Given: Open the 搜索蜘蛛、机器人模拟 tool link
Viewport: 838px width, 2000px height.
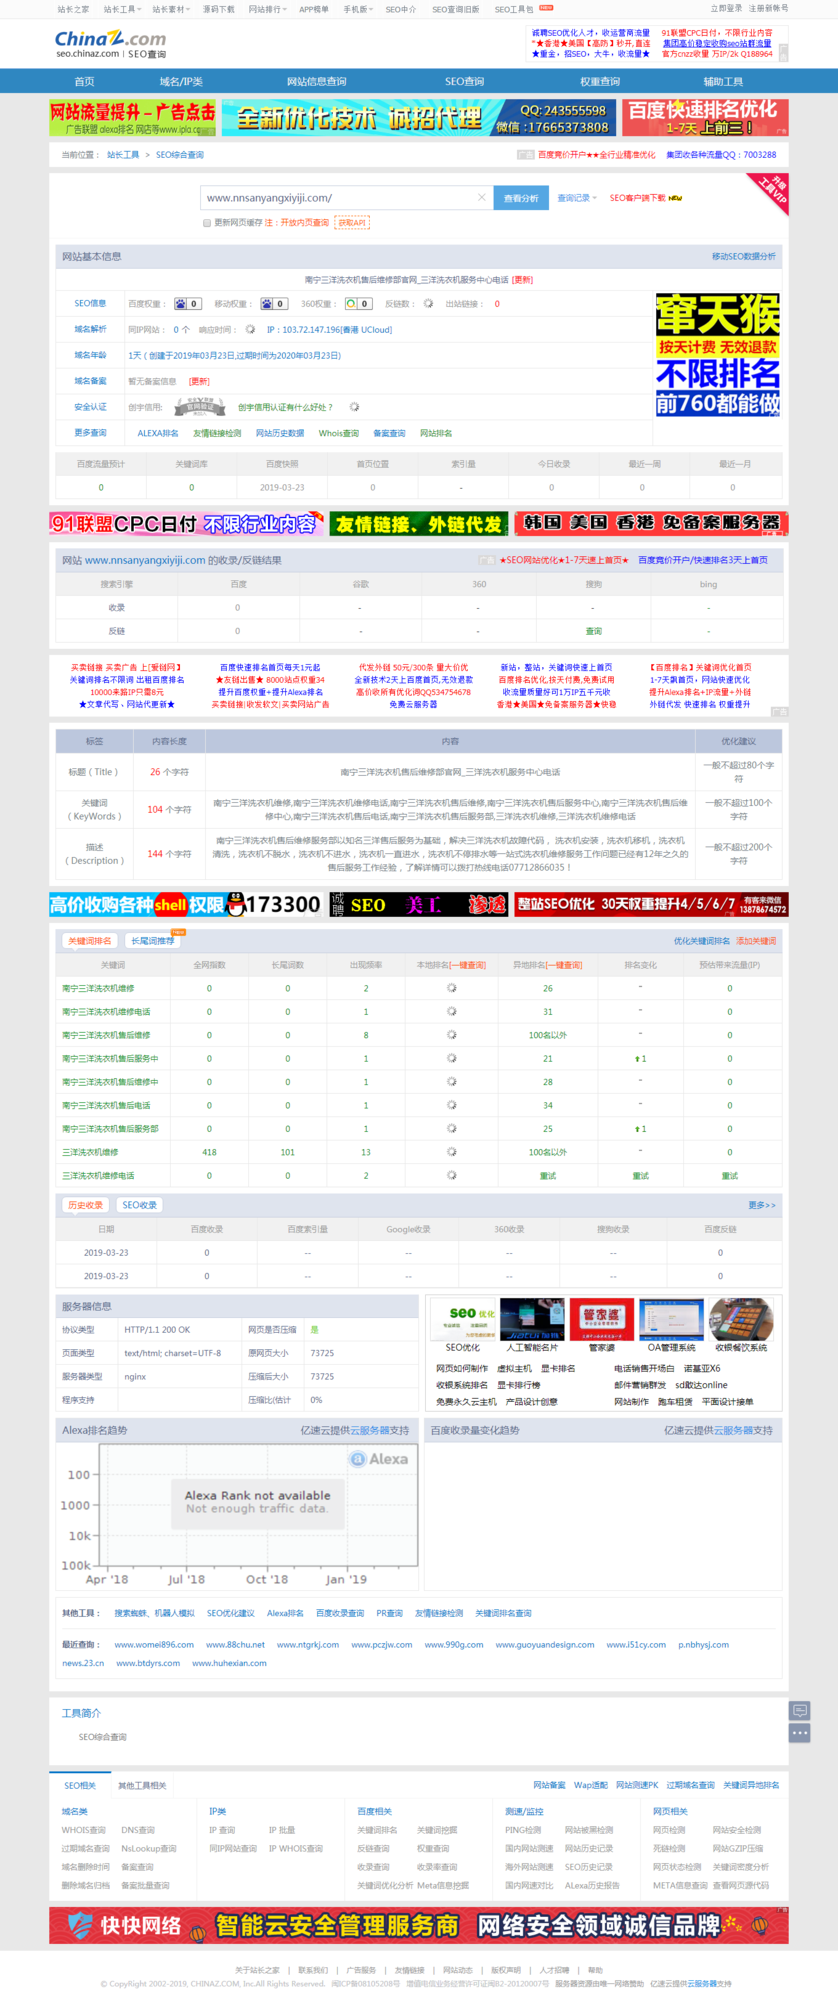Looking at the screenshot, I should click(x=154, y=1613).
